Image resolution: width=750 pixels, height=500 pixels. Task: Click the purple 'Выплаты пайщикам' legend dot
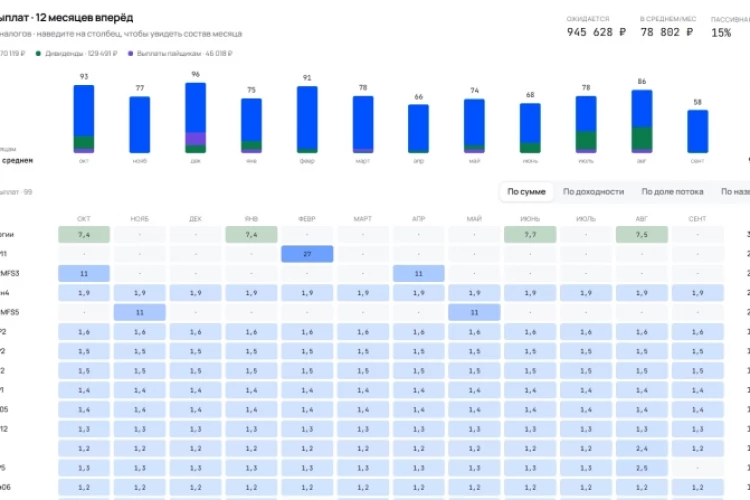[x=130, y=54]
